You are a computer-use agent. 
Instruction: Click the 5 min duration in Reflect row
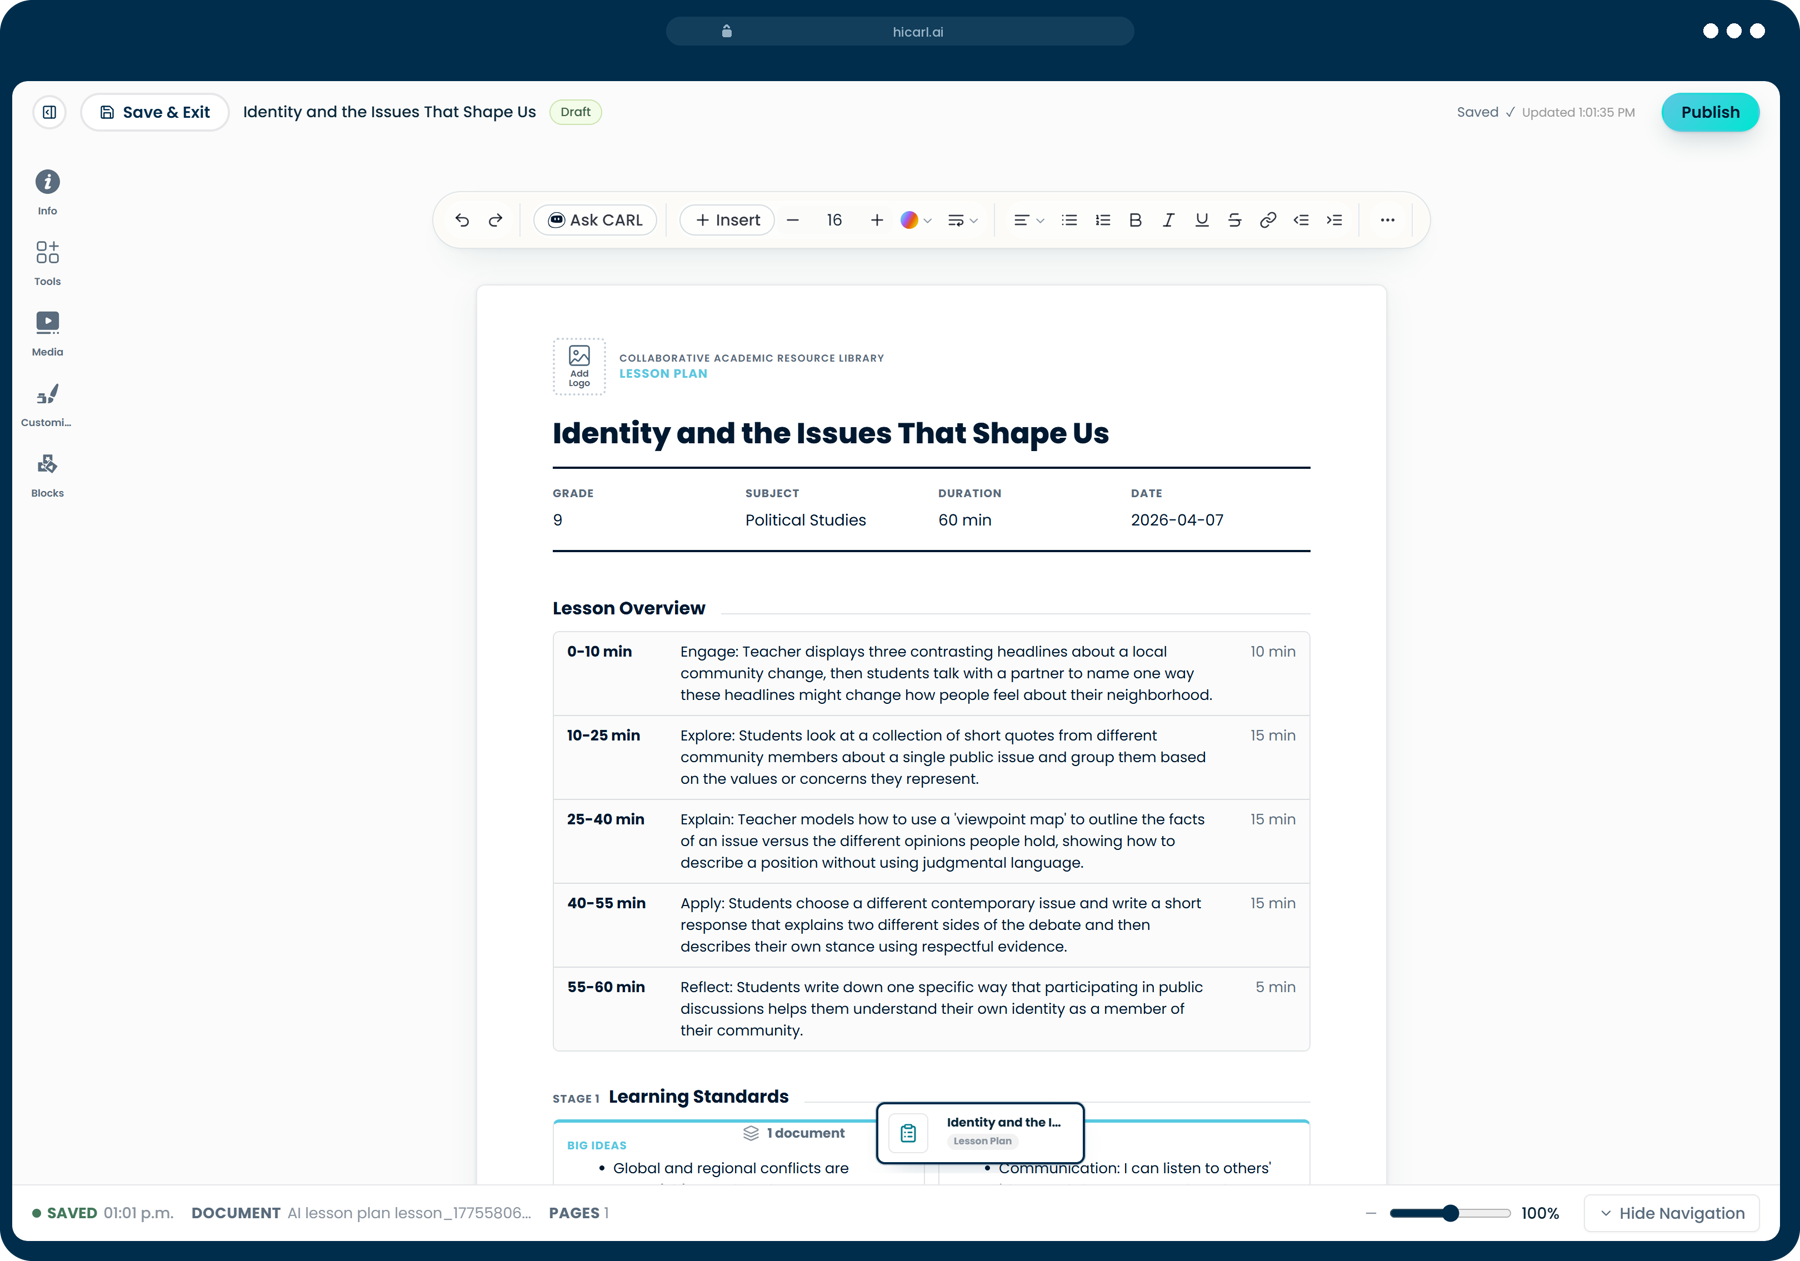click(1275, 987)
